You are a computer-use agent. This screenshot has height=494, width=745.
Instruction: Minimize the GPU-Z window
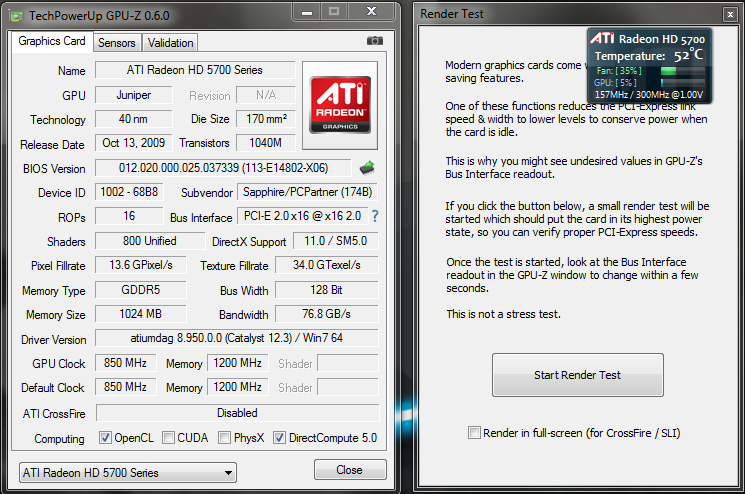click(x=307, y=12)
